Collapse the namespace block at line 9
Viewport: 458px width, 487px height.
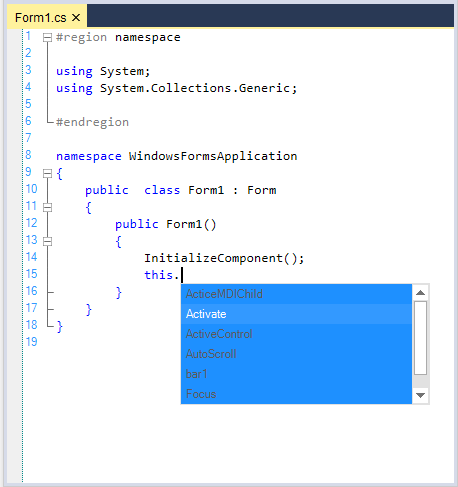(x=47, y=173)
